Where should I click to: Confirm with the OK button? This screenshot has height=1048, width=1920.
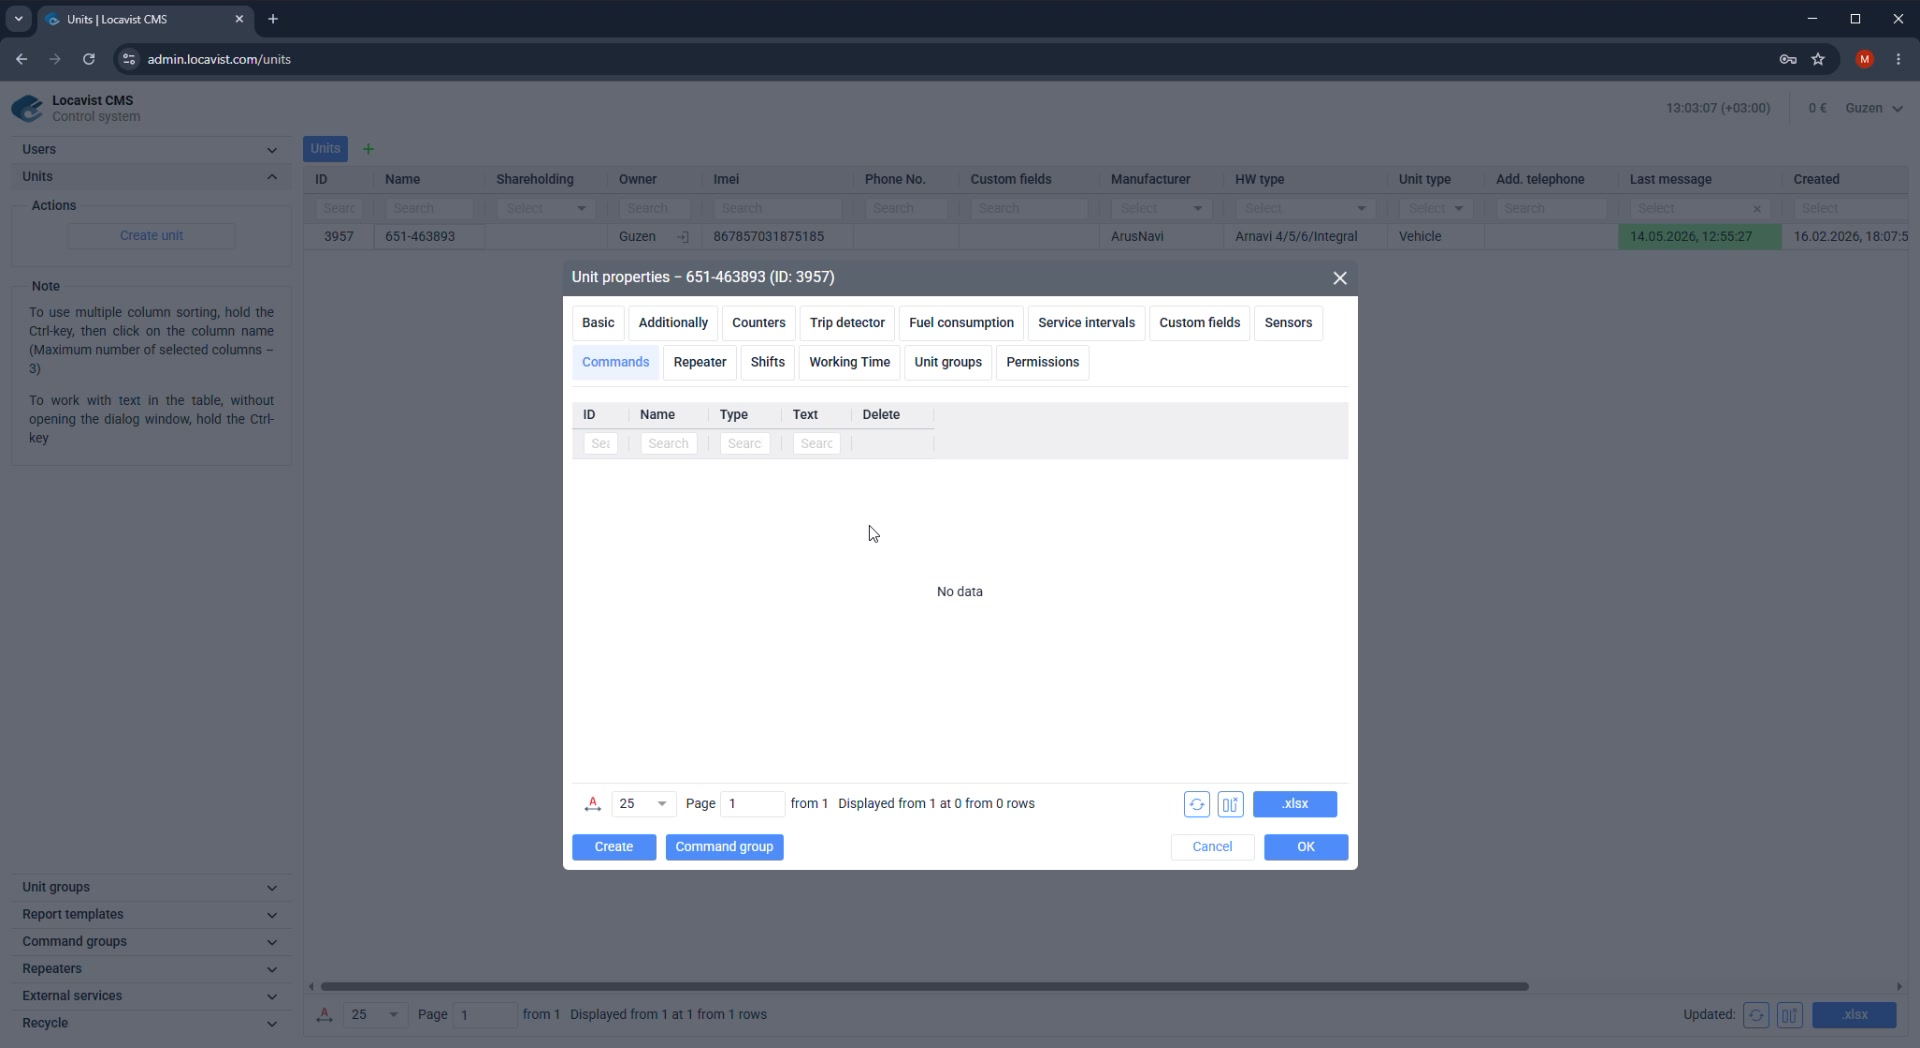coord(1306,847)
